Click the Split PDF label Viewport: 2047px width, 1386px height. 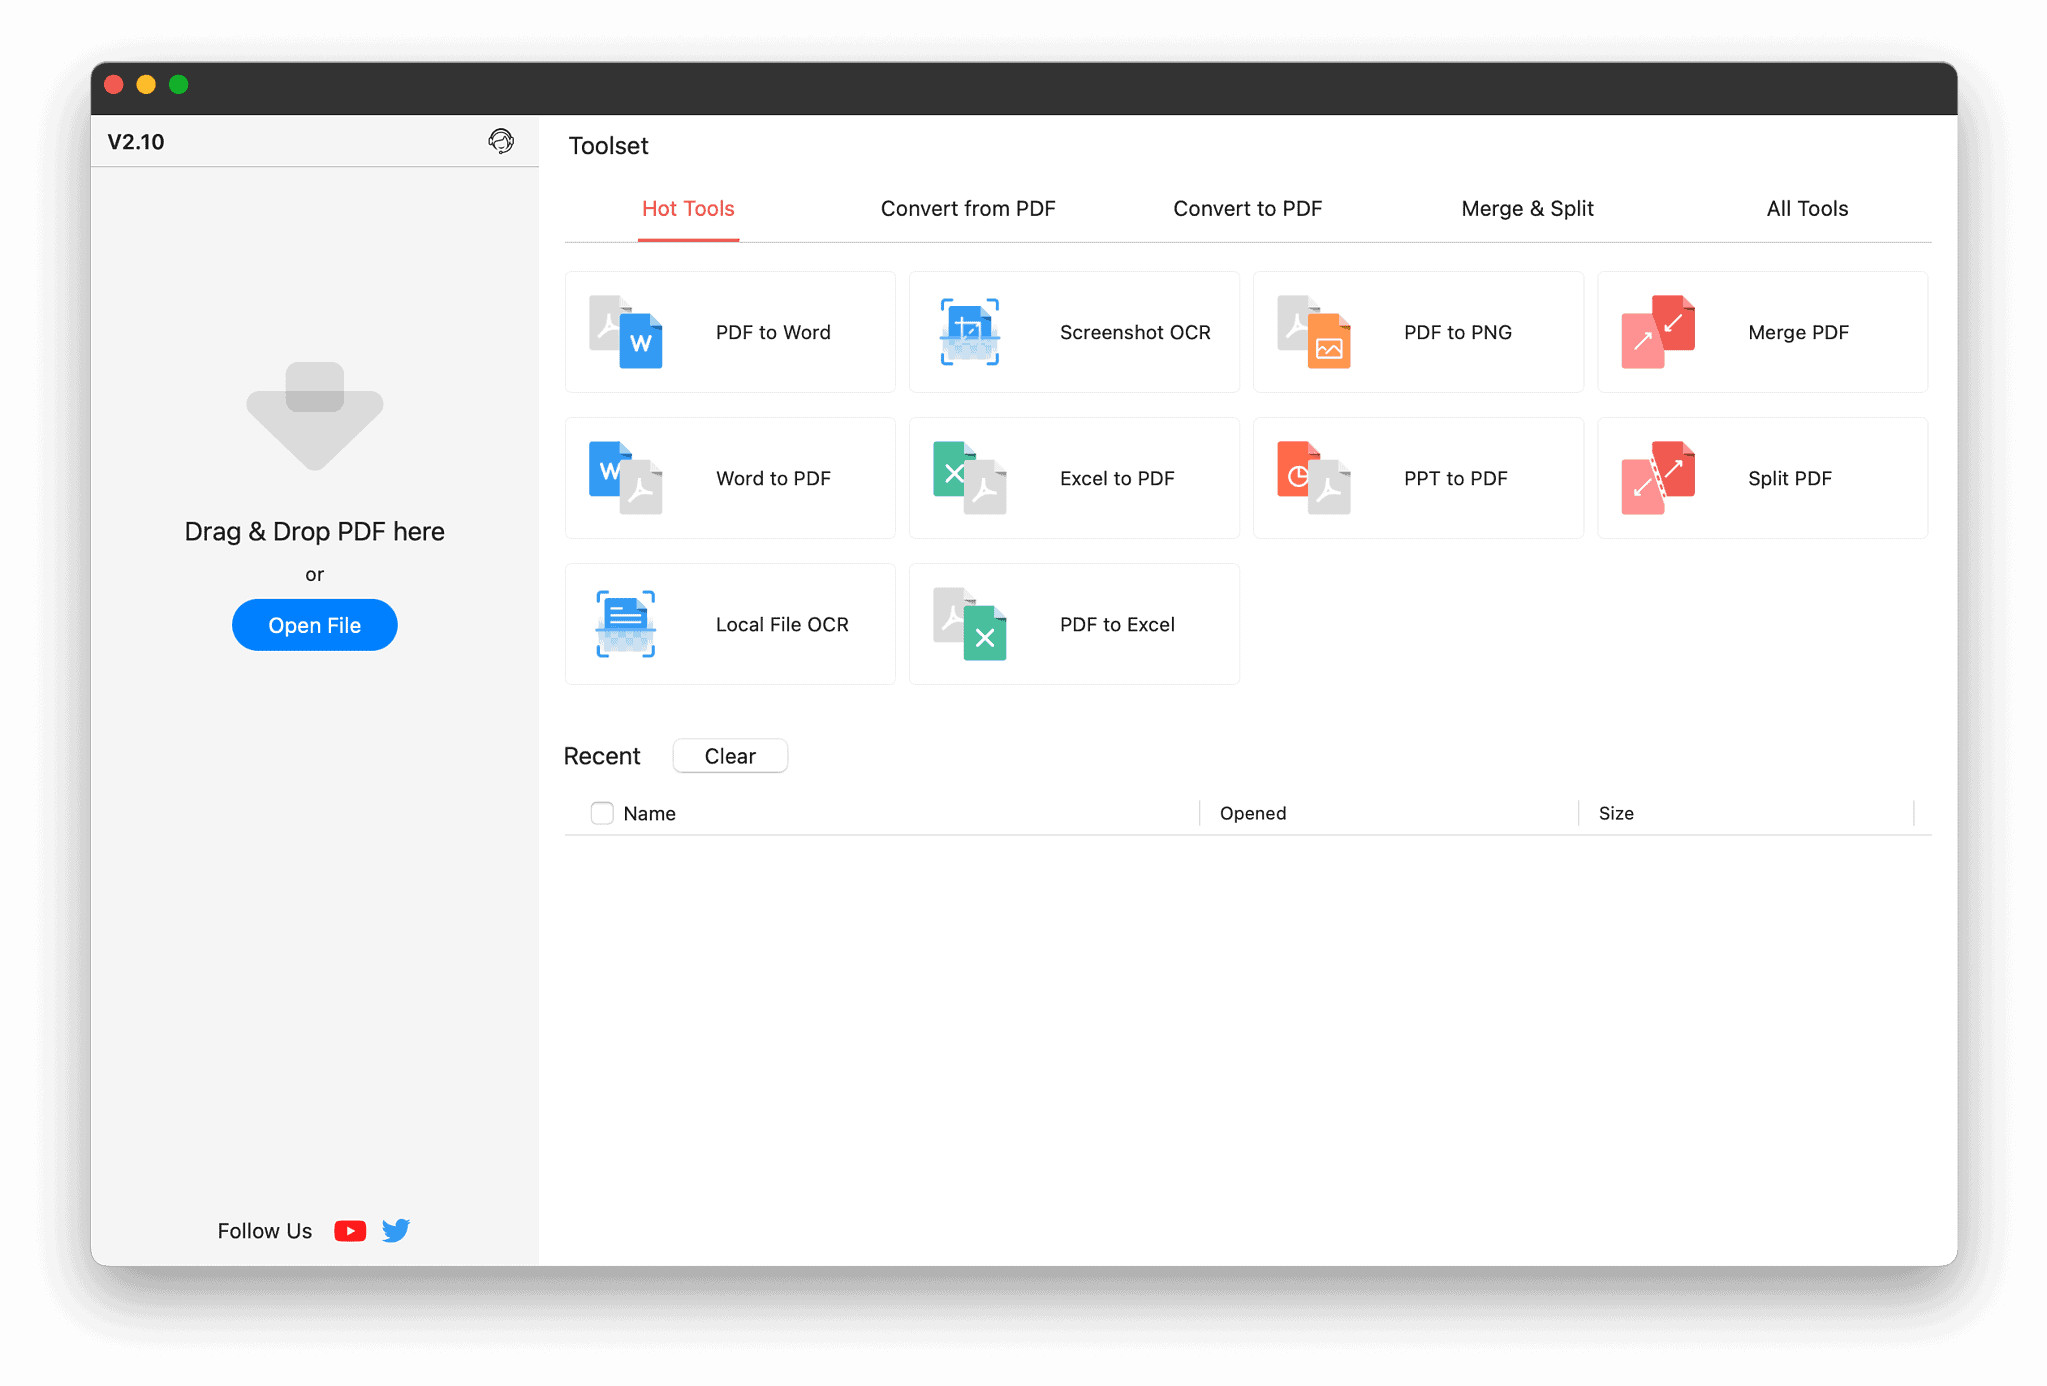click(x=1790, y=478)
